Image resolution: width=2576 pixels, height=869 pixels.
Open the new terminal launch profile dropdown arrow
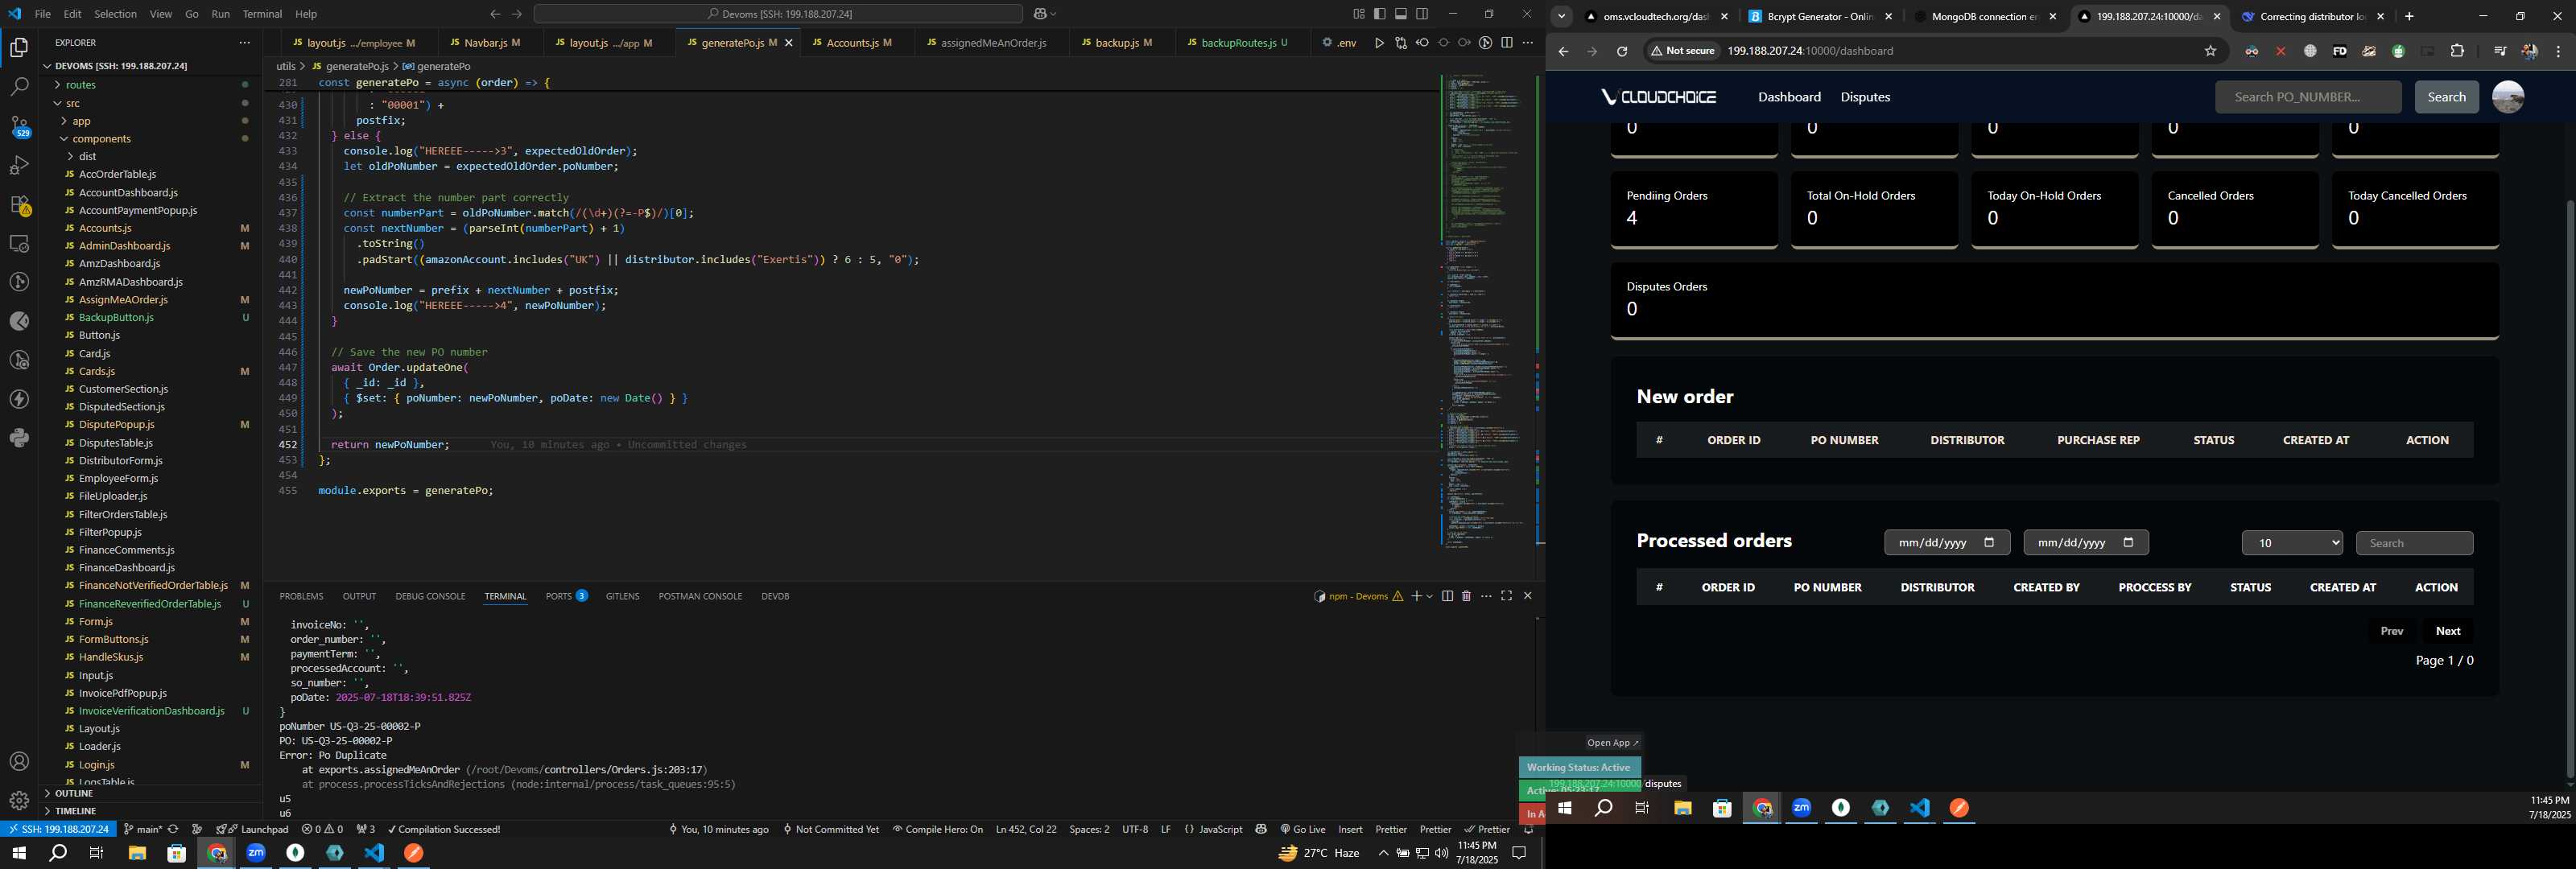tap(1429, 596)
